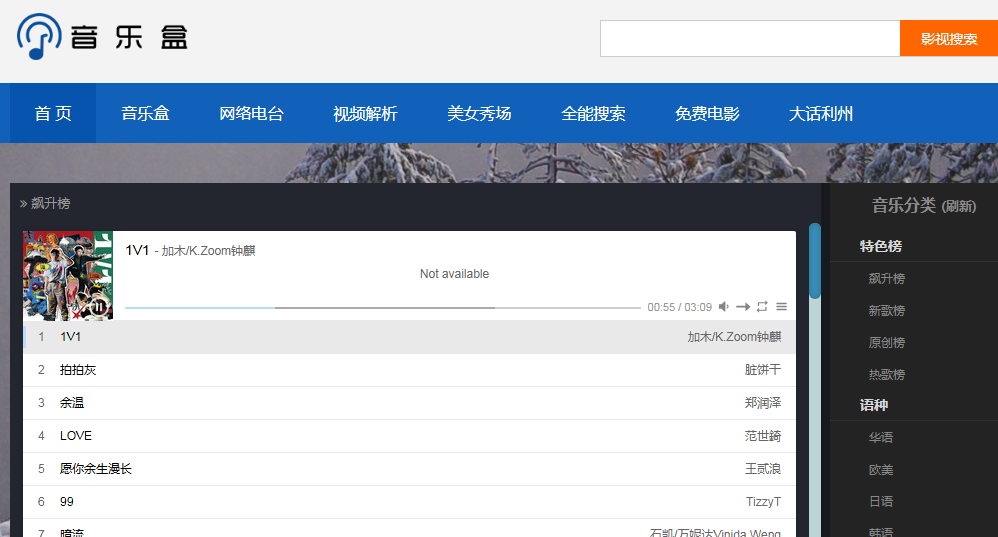This screenshot has width=998, height=537.
Task: Click the 特色榜 section heading
Action: pyautogui.click(x=880, y=246)
